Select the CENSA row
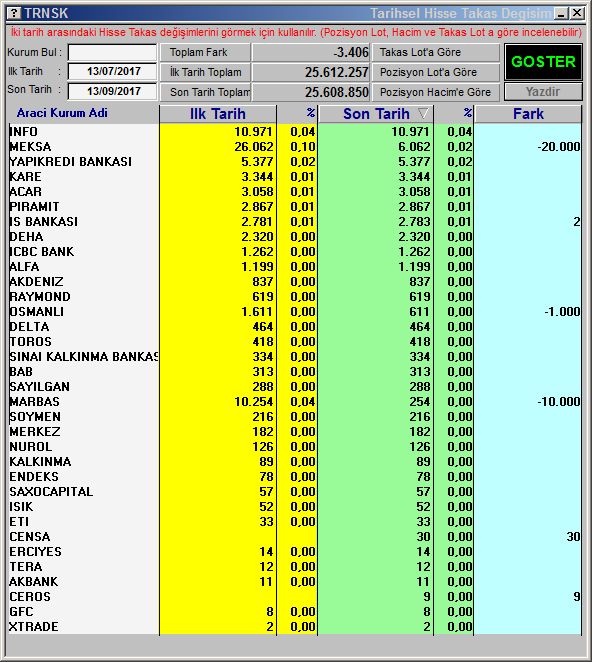Screen dimensions: 592x662 click(x=295, y=537)
